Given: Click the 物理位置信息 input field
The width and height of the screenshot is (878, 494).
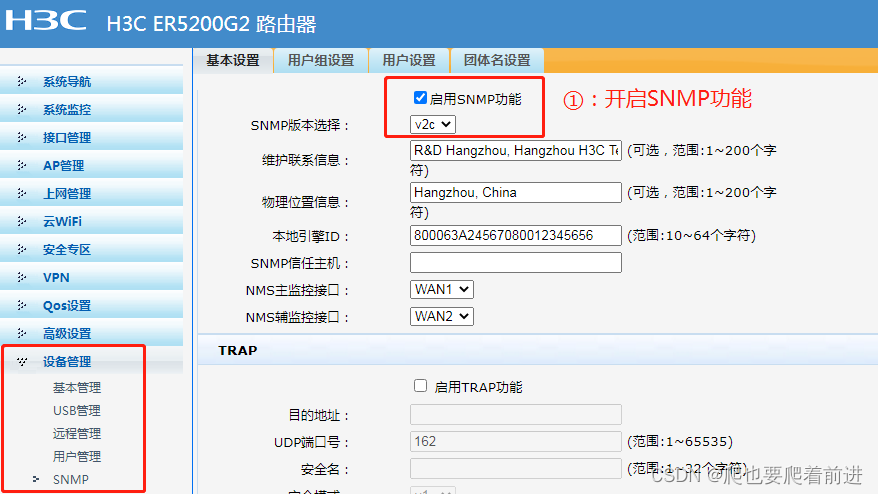Looking at the screenshot, I should (x=516, y=193).
